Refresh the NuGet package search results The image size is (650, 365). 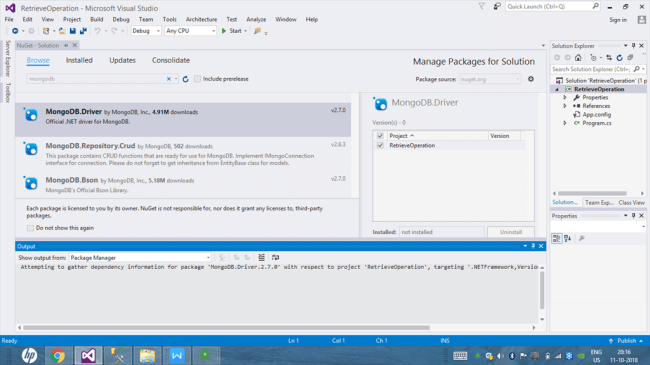(x=186, y=79)
